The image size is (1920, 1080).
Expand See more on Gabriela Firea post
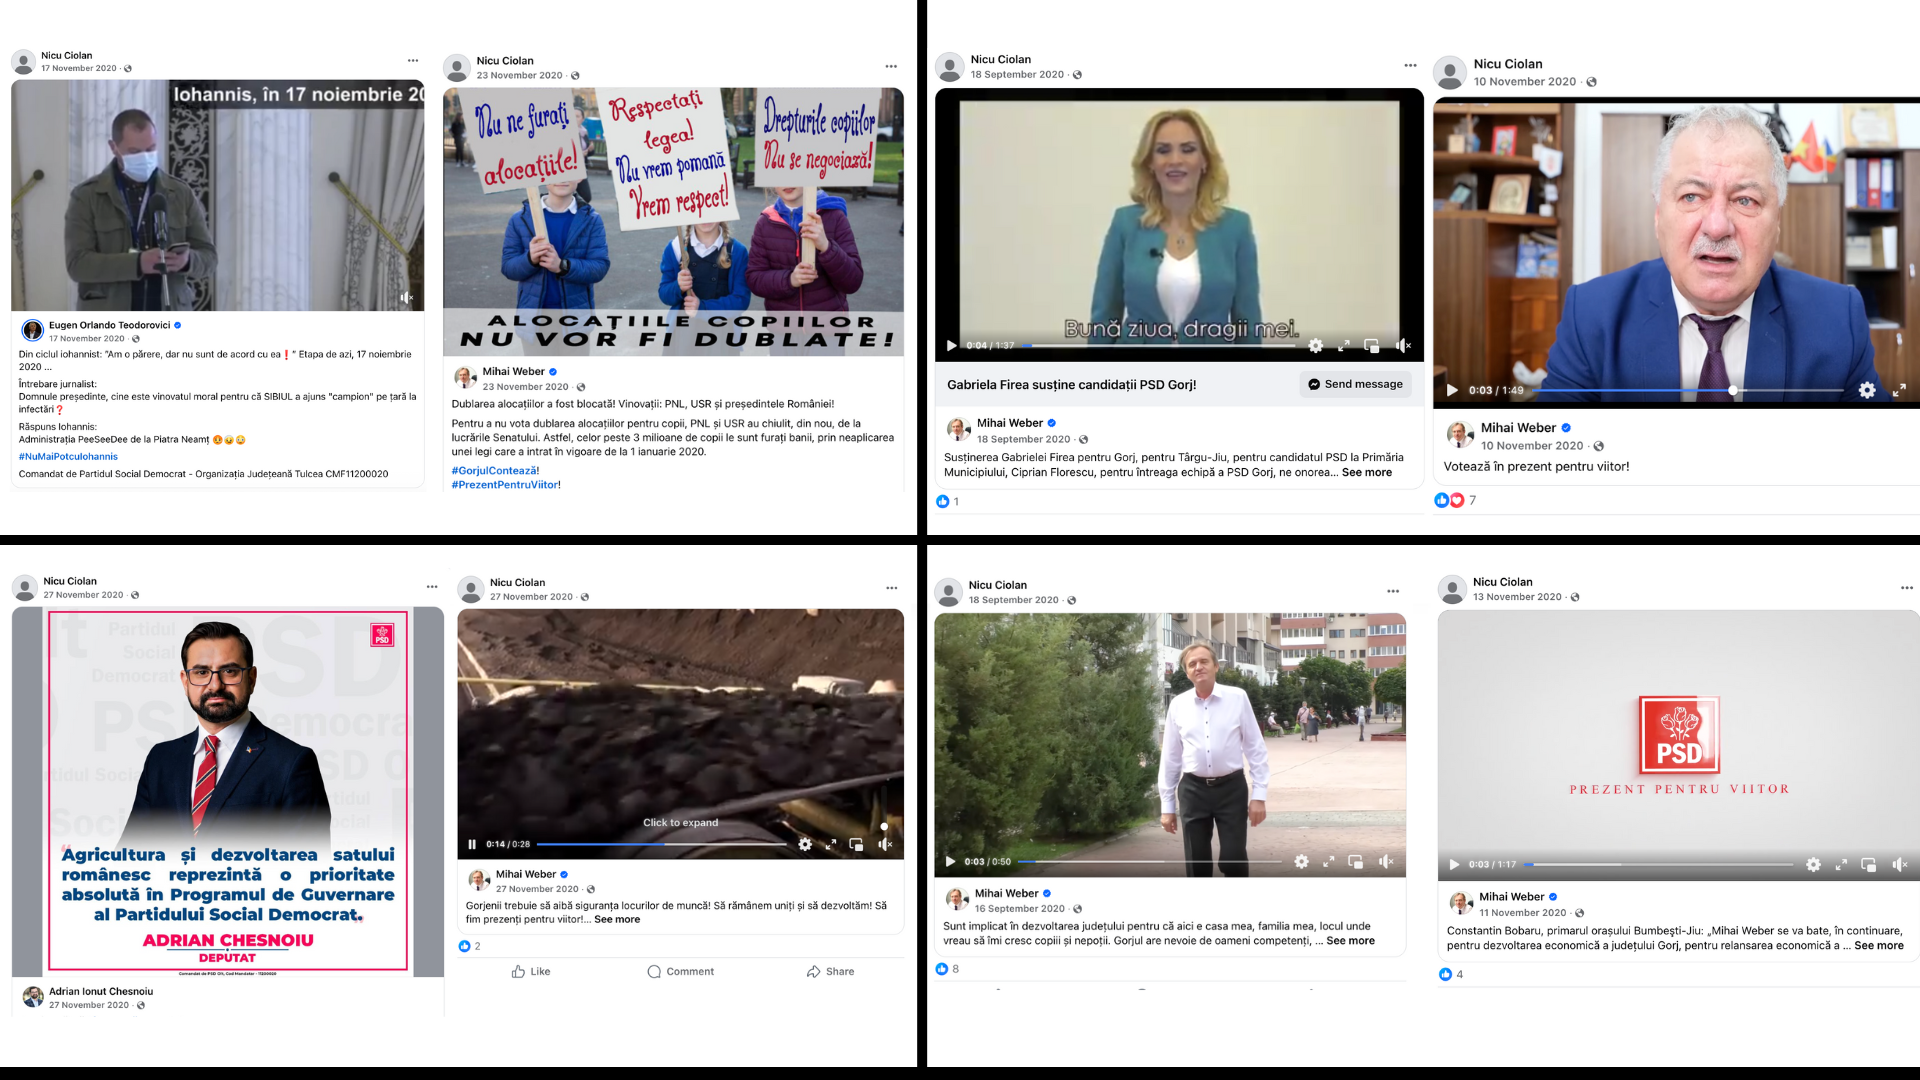point(1367,472)
